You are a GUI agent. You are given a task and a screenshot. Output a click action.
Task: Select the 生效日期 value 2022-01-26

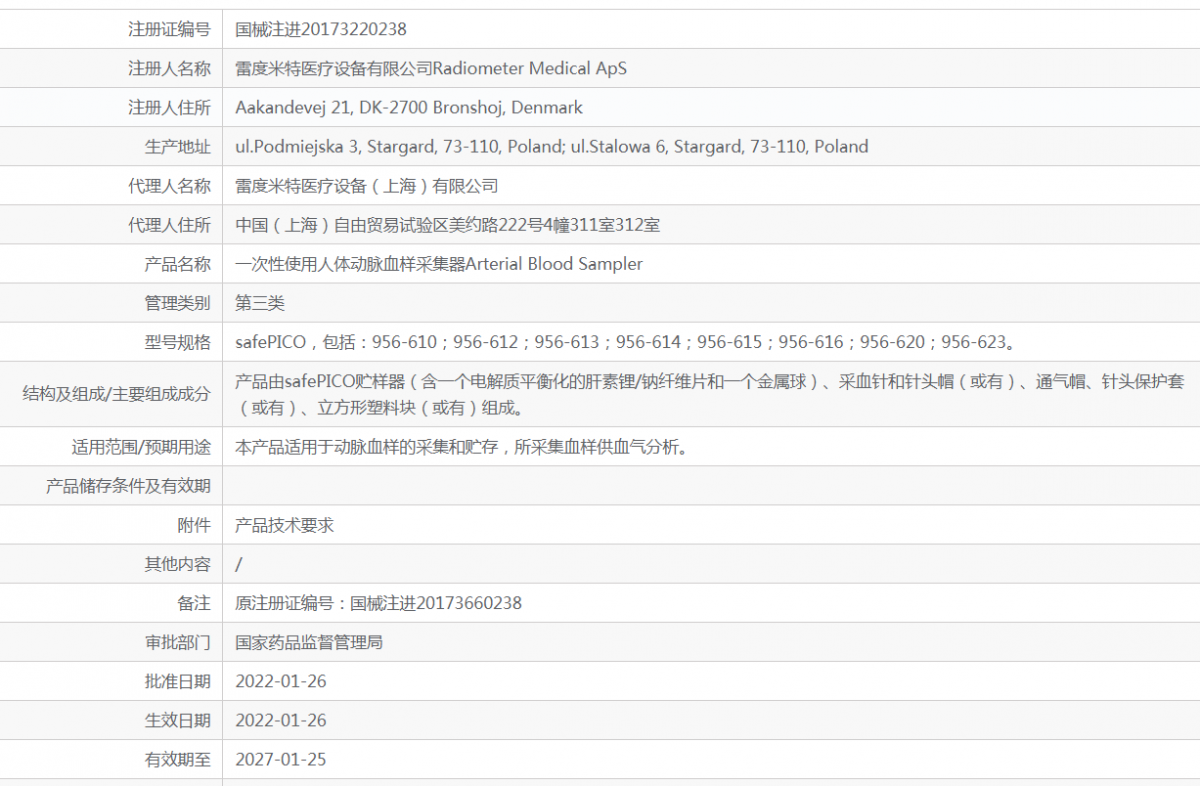tap(281, 721)
